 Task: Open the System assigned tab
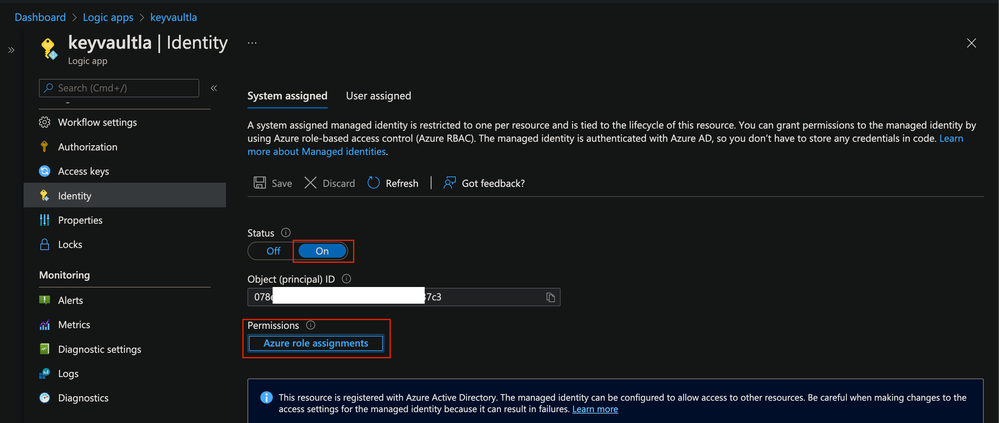[287, 96]
